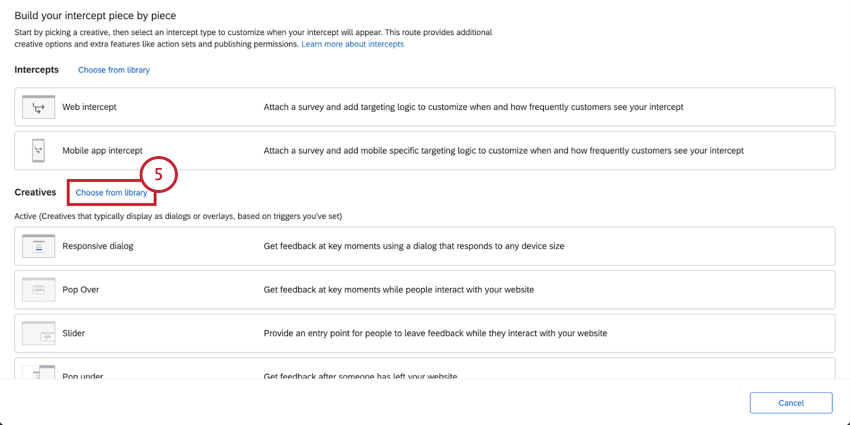The width and height of the screenshot is (850, 425).
Task: Click the Slider creative icon
Action: tap(38, 333)
